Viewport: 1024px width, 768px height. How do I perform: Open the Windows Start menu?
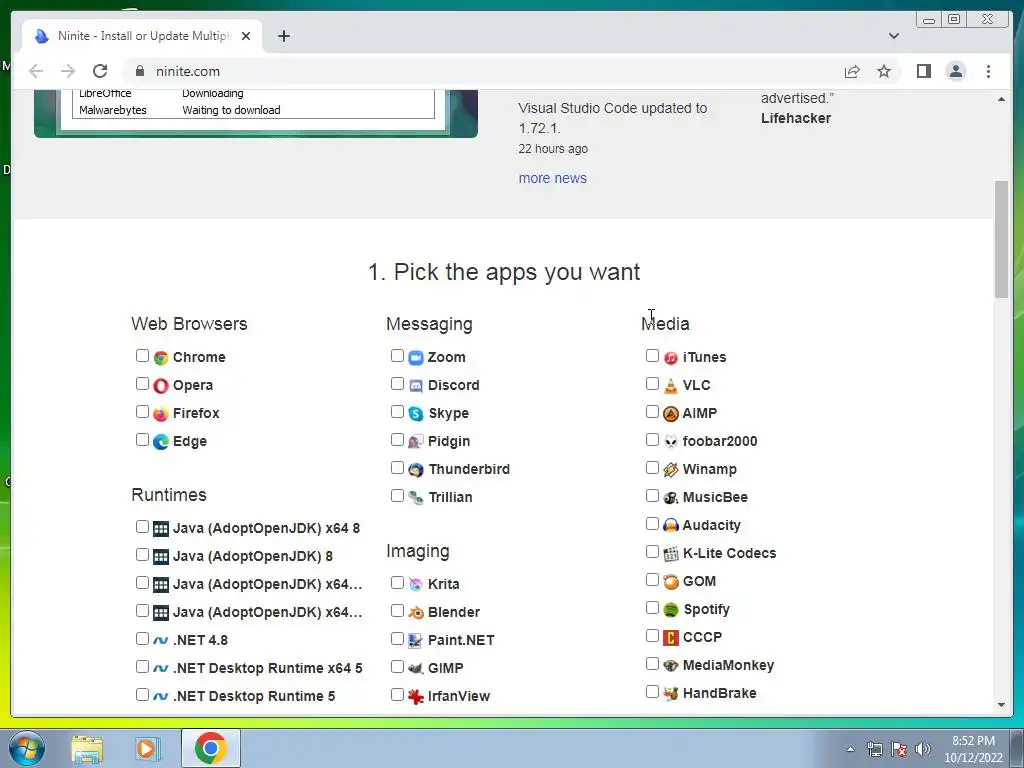pos(26,748)
